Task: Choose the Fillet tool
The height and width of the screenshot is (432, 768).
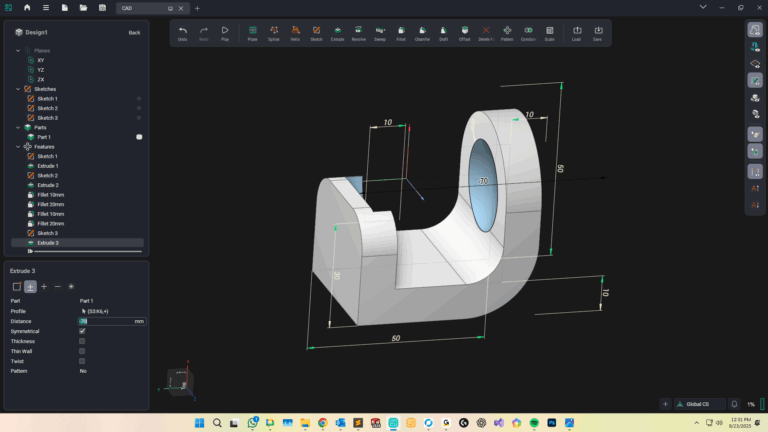Action: coord(400,33)
